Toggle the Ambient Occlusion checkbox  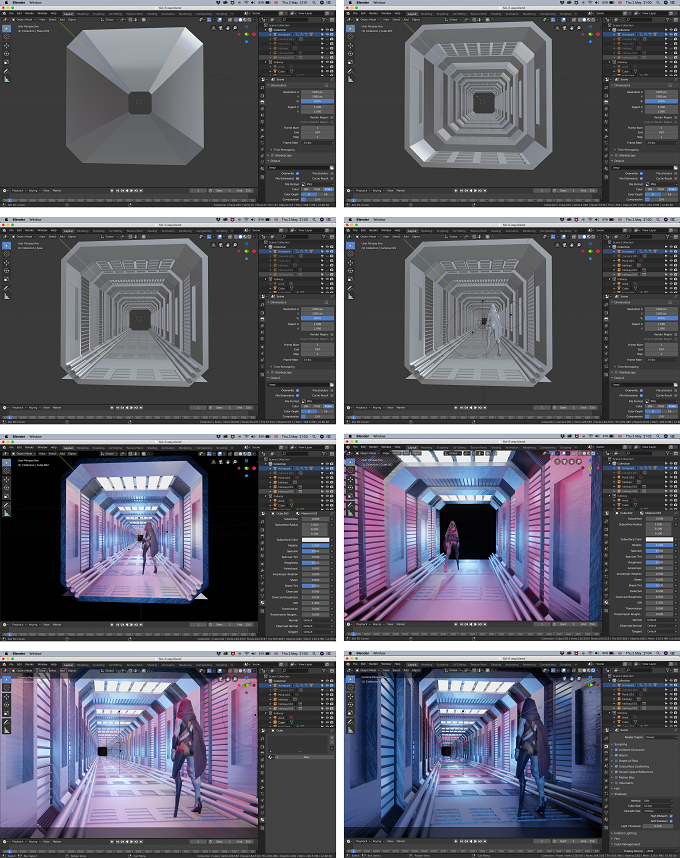617,750
